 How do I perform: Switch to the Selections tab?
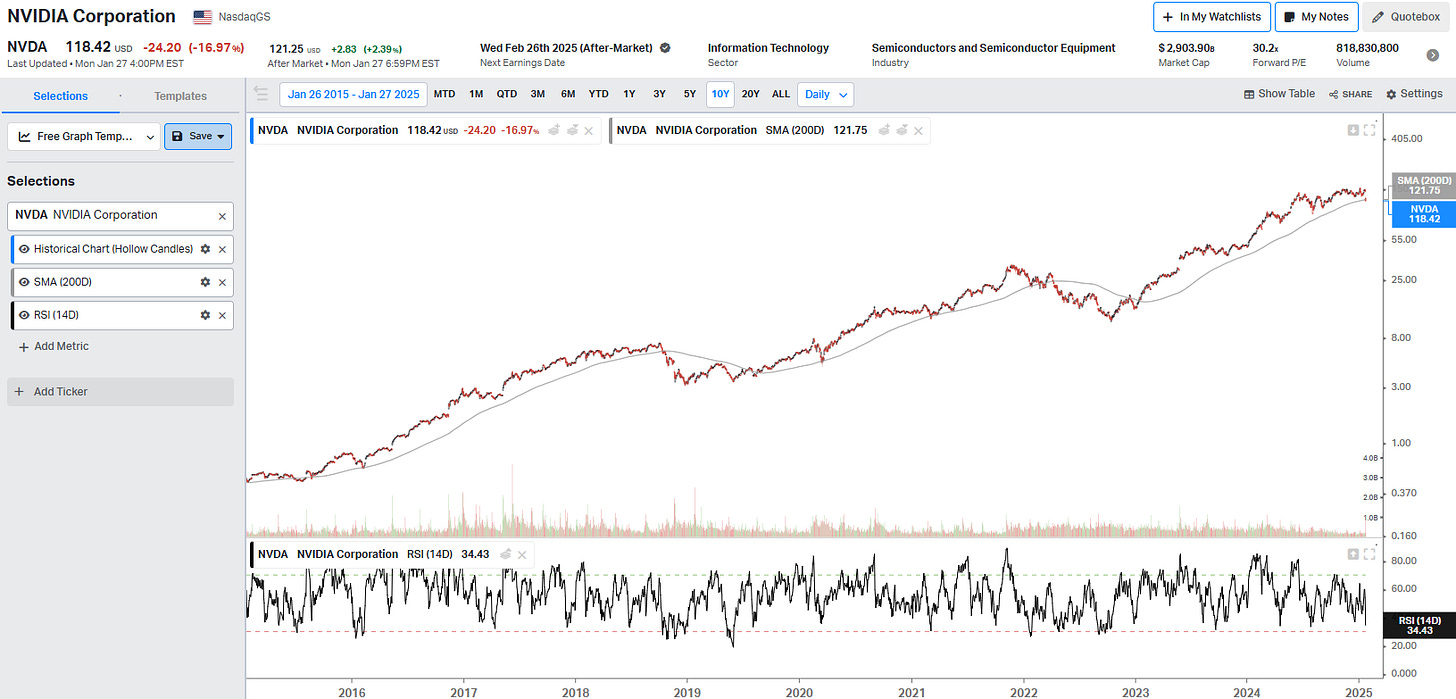(60, 96)
